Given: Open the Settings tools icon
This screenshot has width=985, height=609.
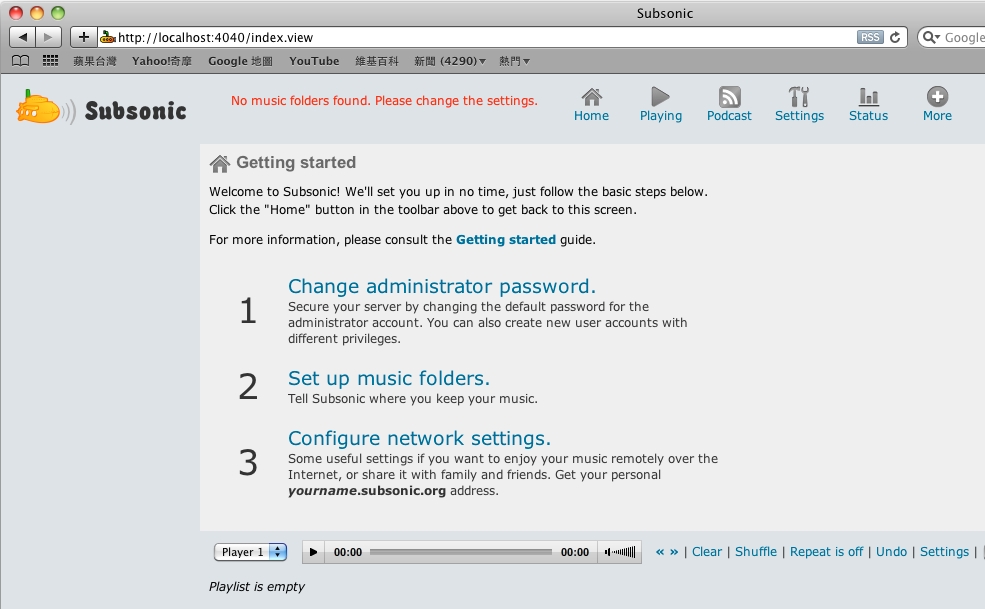Looking at the screenshot, I should [798, 97].
